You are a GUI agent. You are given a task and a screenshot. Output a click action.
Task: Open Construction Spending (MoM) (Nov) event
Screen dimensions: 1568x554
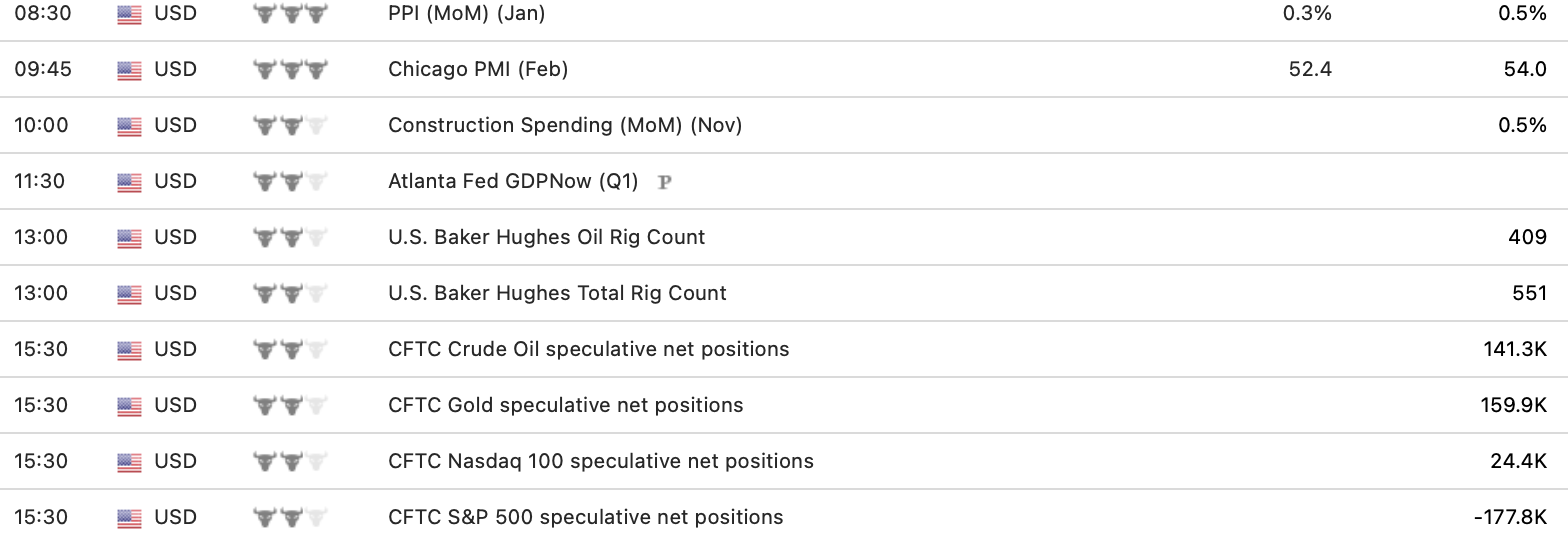click(564, 126)
